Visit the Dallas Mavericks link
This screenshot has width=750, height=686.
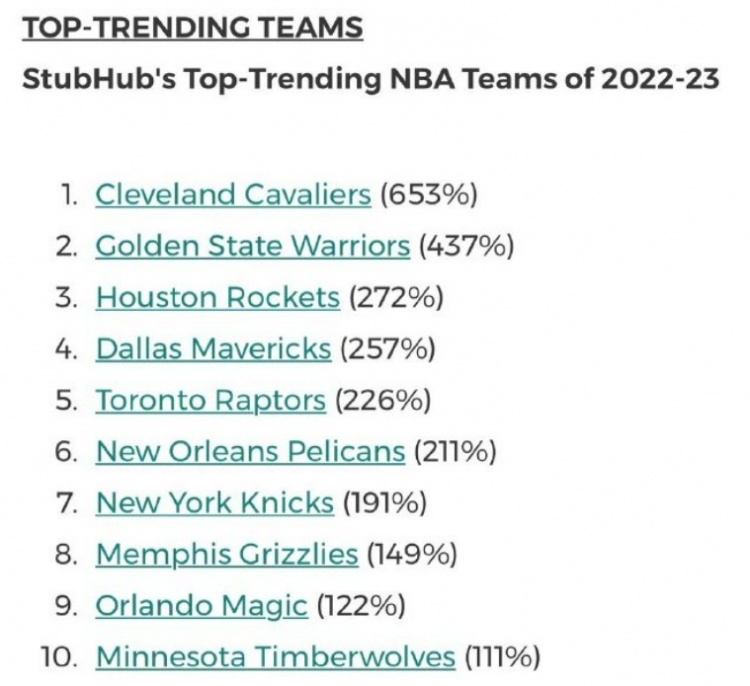coord(213,349)
